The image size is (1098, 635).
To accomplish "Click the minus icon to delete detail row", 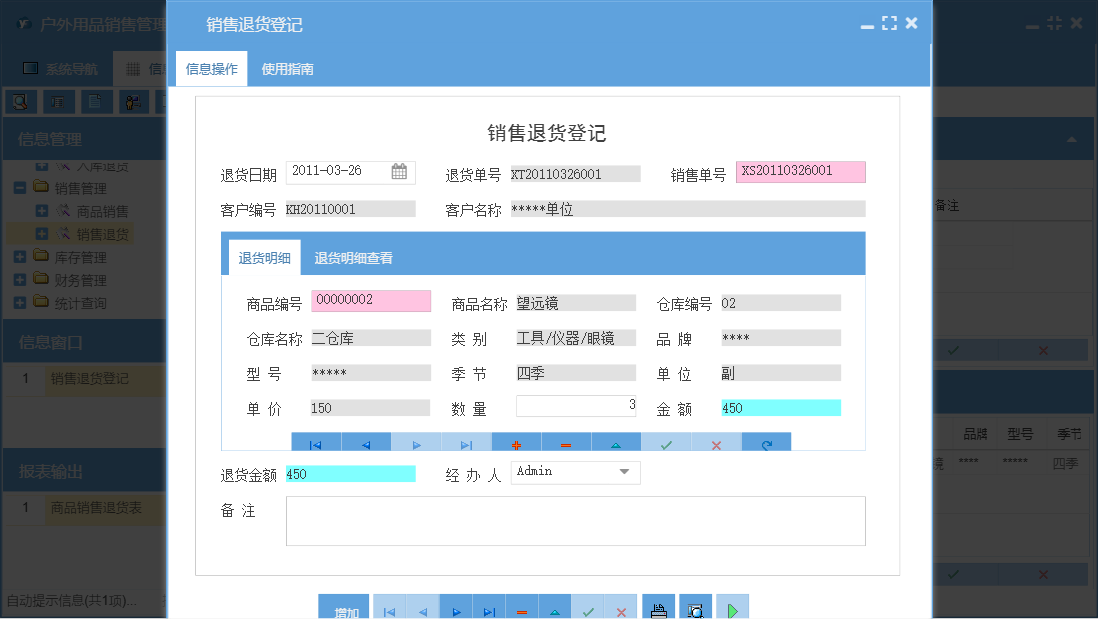I will click(566, 443).
